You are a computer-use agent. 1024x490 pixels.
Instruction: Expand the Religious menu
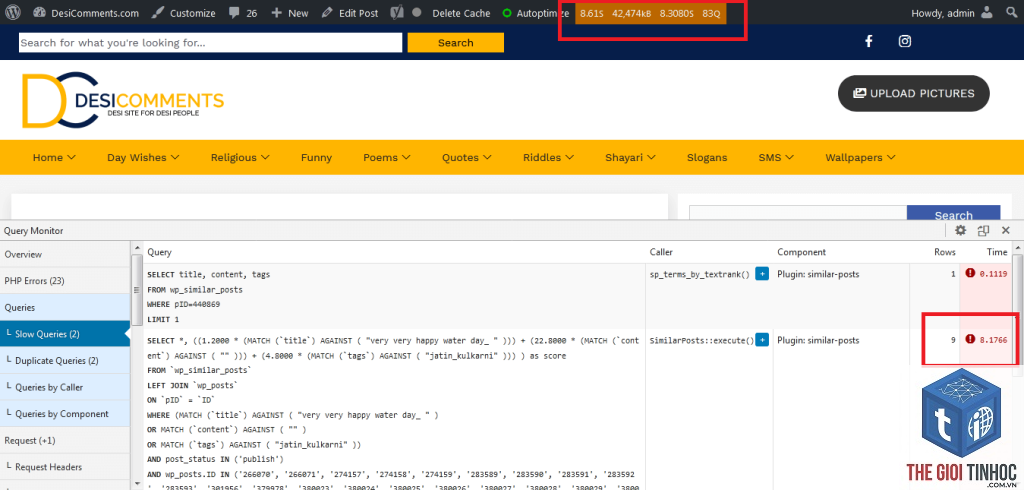click(240, 157)
